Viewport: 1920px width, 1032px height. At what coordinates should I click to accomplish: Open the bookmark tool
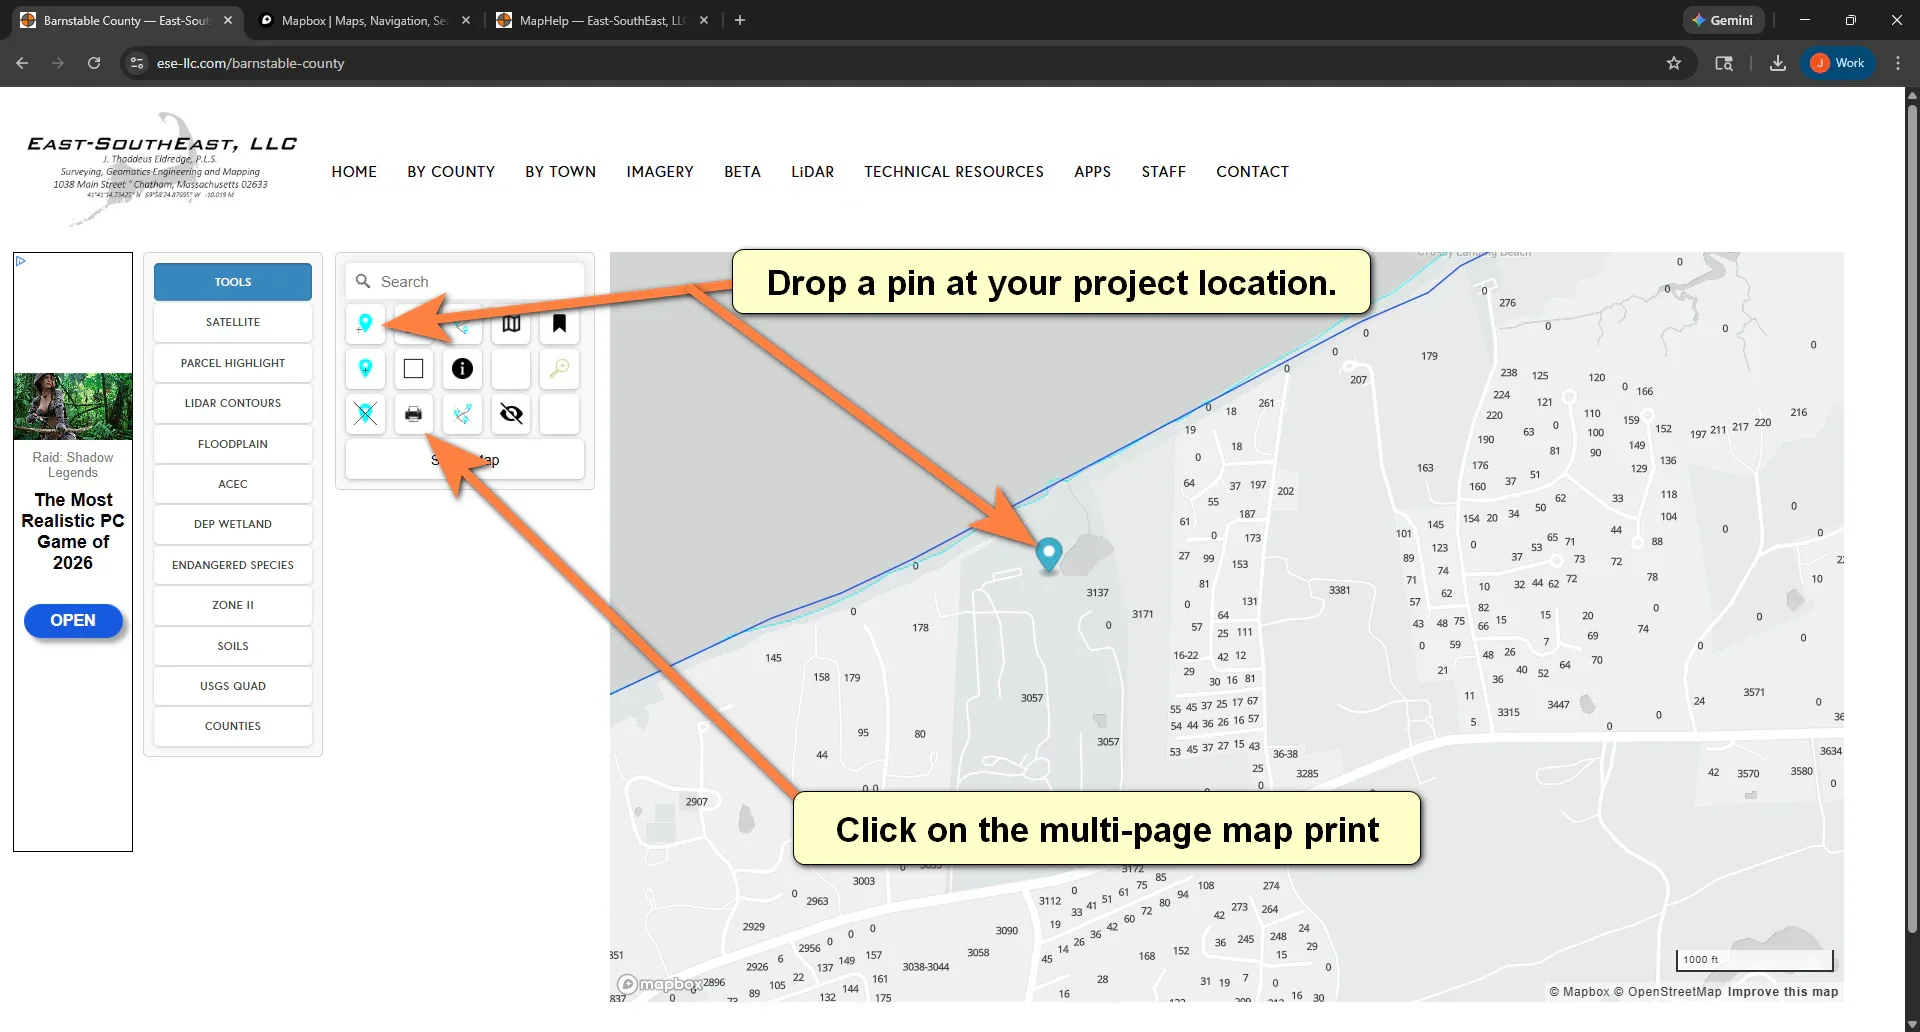click(x=559, y=324)
